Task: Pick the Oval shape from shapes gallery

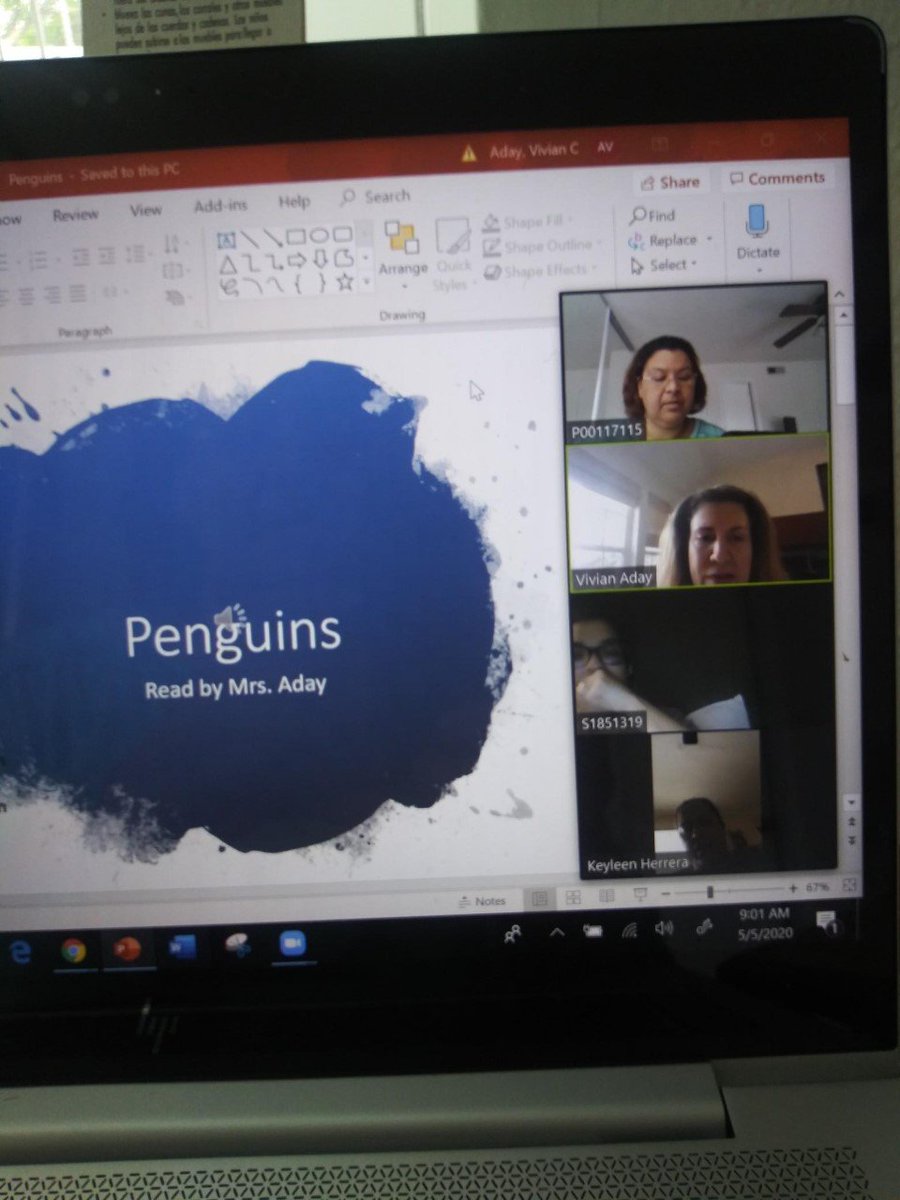Action: [x=319, y=236]
